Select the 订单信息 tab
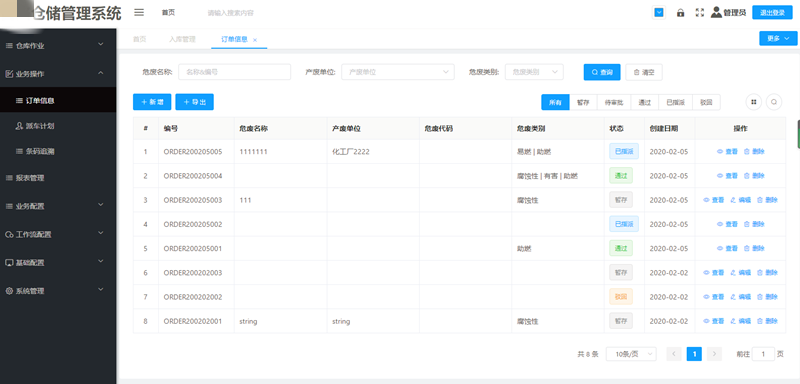The image size is (800, 384). pyautogui.click(x=235, y=39)
